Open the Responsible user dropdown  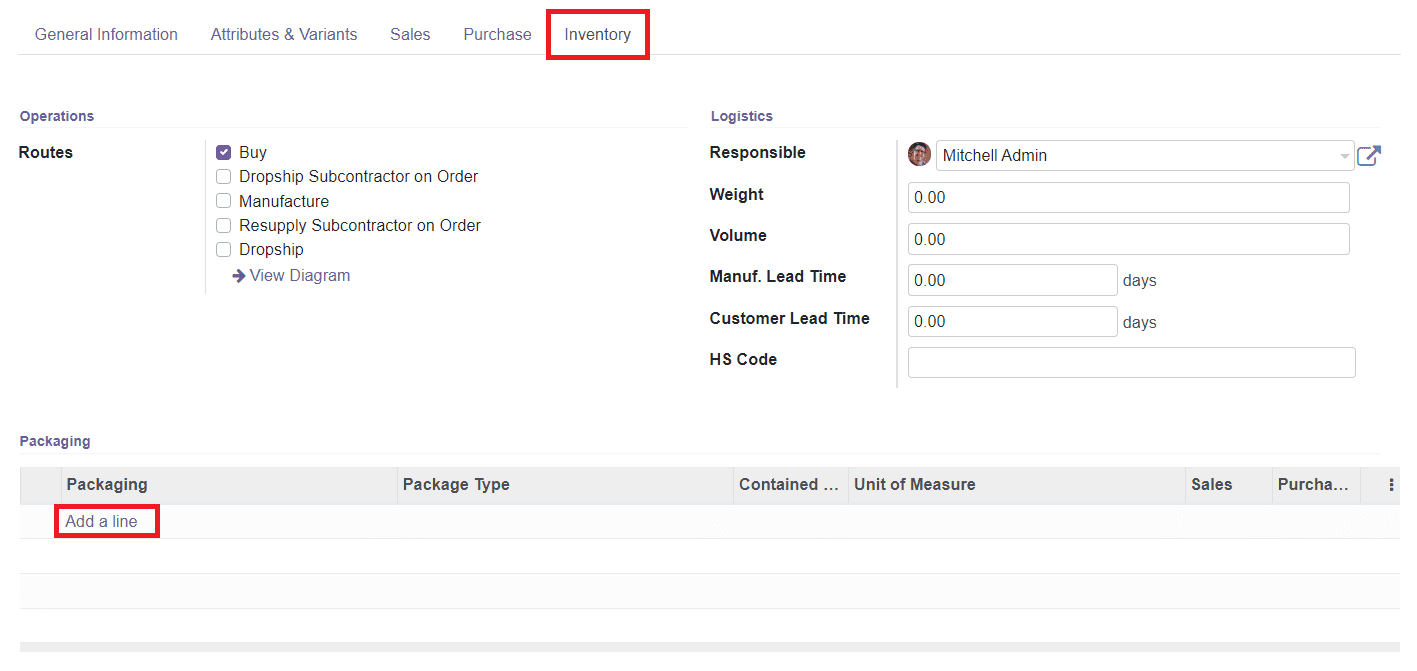[1344, 155]
